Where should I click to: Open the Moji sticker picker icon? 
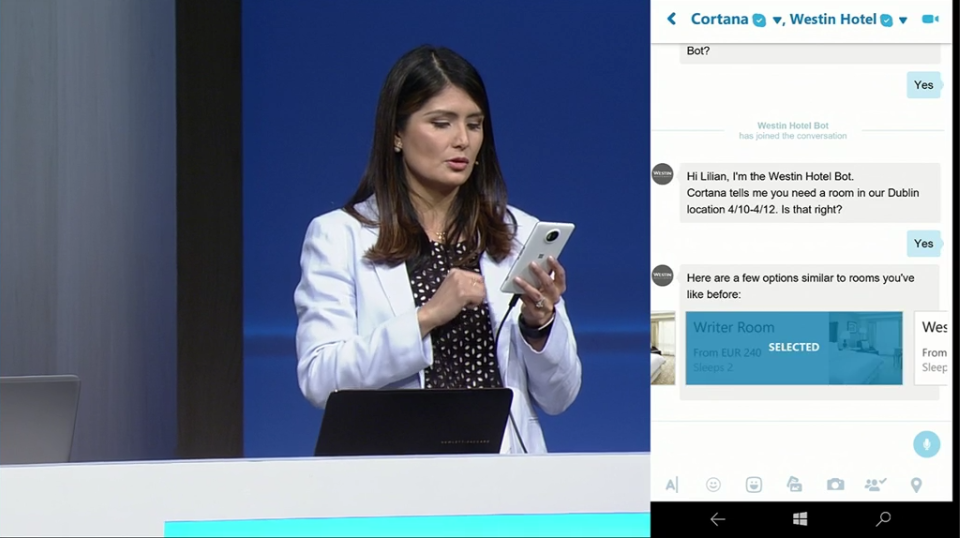coord(754,484)
